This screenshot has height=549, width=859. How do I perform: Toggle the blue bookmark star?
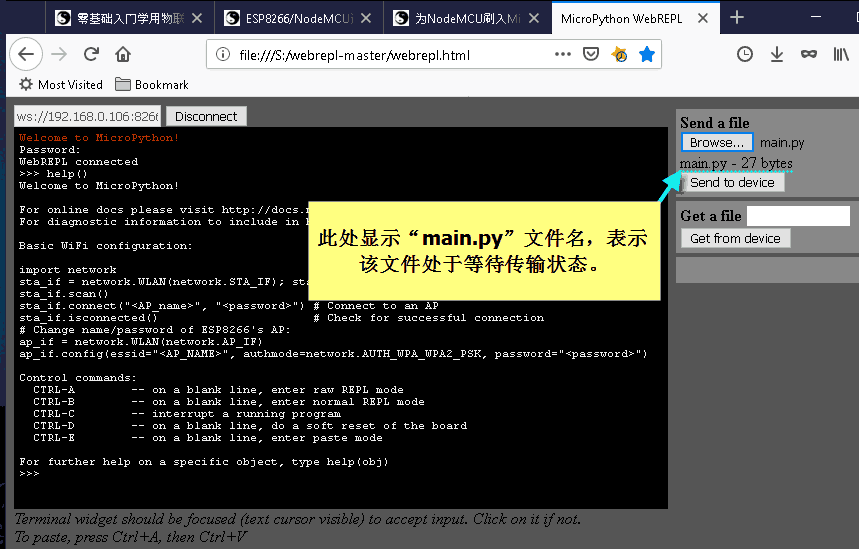click(647, 54)
